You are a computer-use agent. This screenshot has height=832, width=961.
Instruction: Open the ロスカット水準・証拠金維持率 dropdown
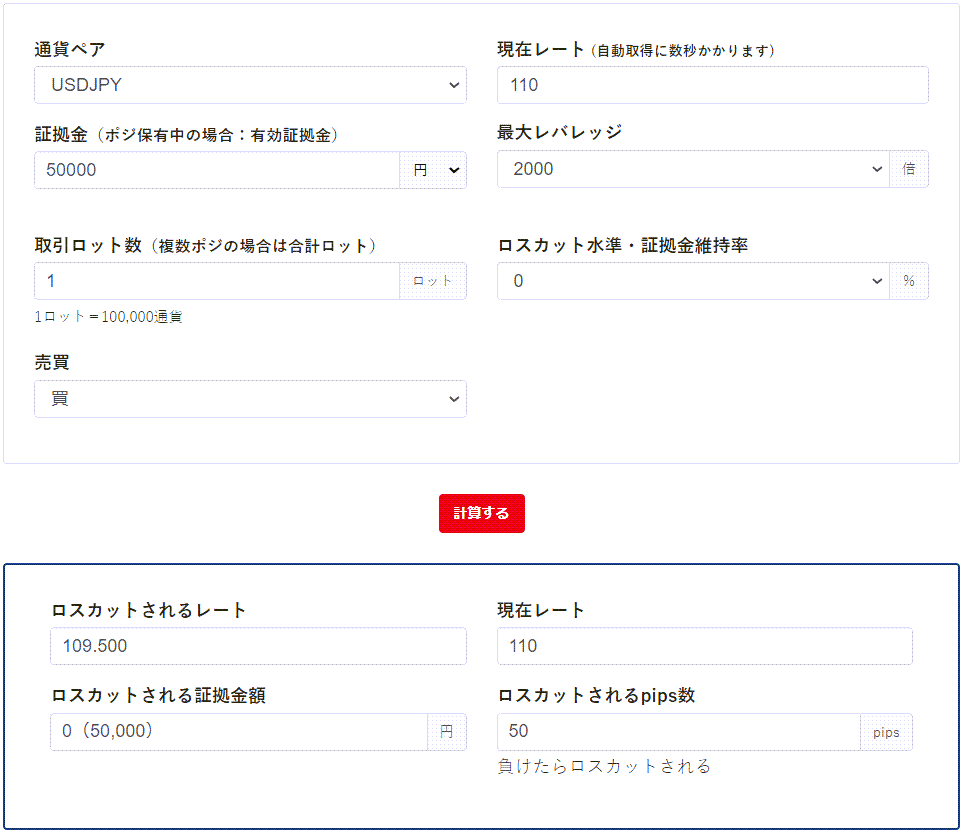click(x=692, y=281)
